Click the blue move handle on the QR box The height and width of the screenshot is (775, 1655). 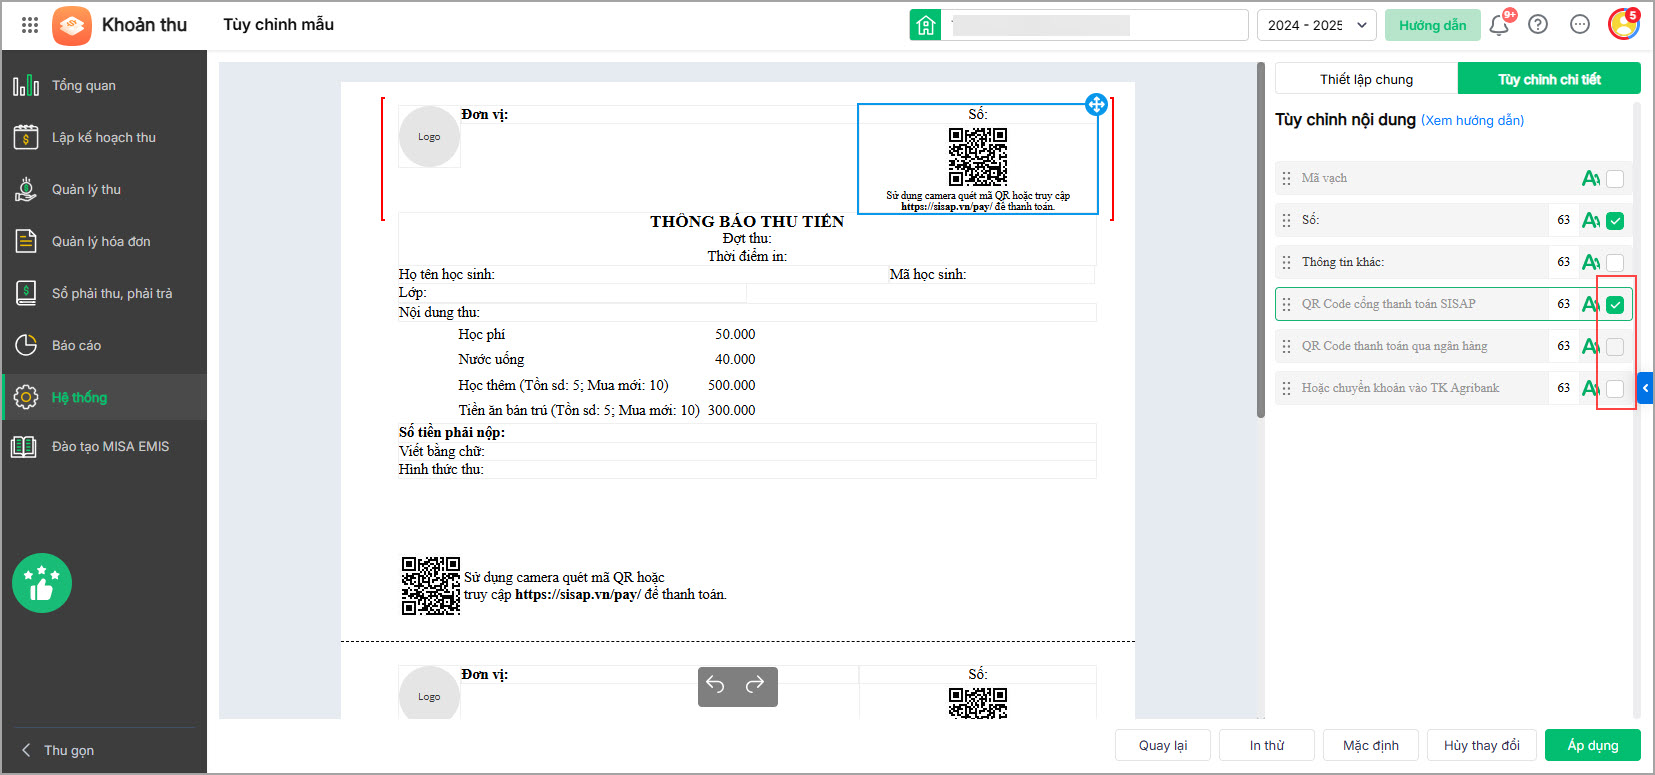(1096, 104)
